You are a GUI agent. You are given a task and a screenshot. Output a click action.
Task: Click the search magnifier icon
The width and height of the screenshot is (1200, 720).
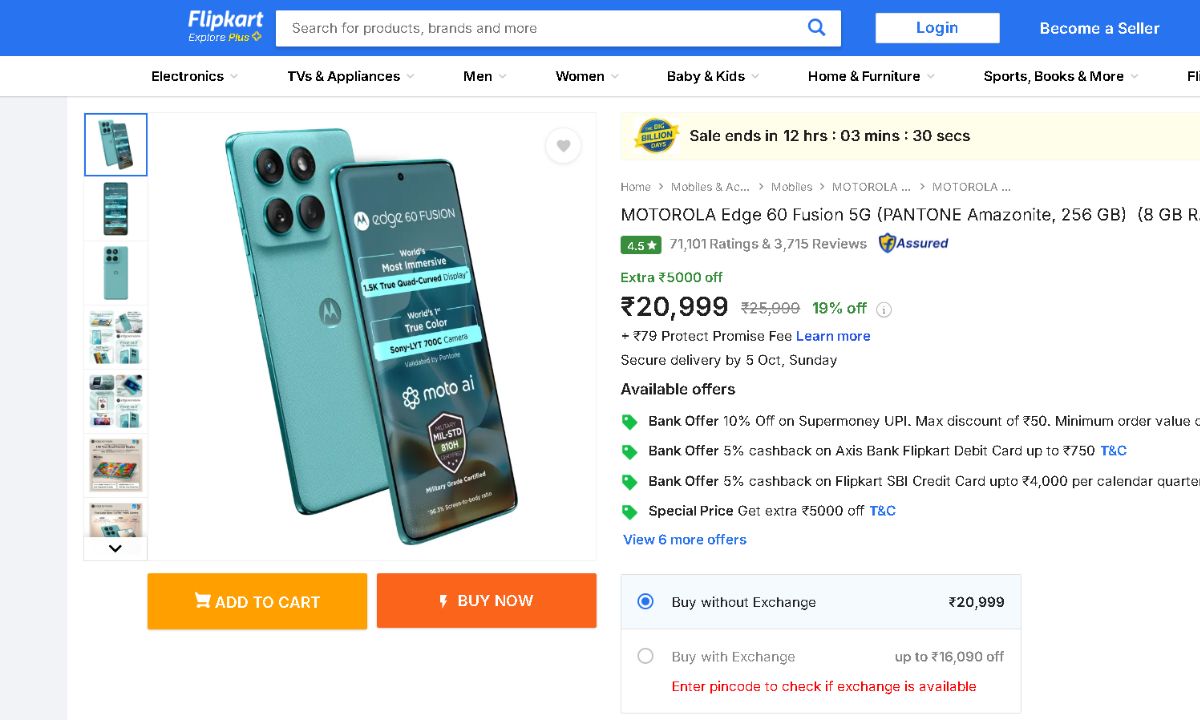(x=817, y=28)
